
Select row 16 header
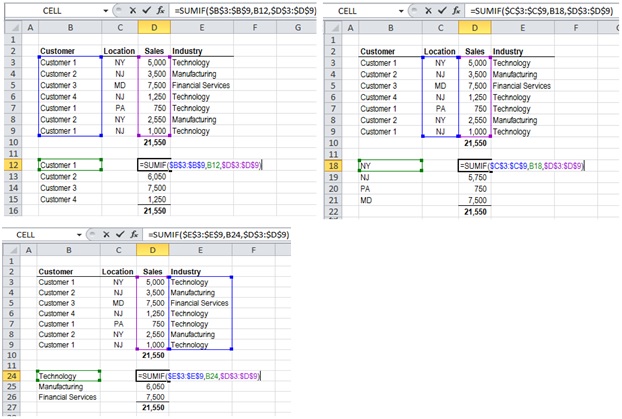click(13, 211)
